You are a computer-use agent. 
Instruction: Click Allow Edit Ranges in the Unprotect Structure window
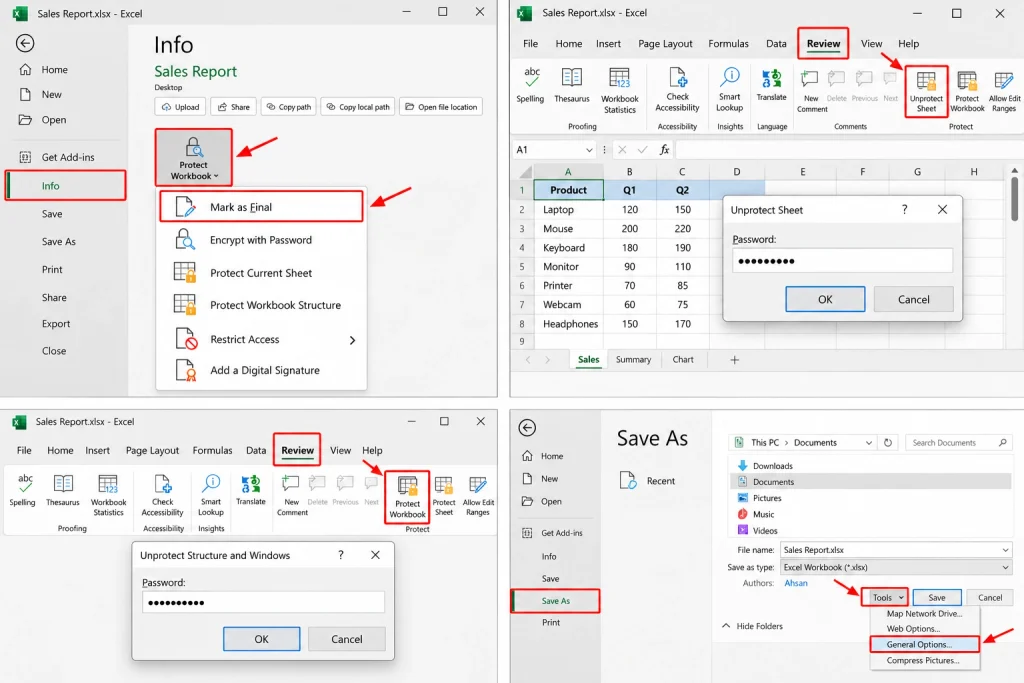[x=478, y=496]
